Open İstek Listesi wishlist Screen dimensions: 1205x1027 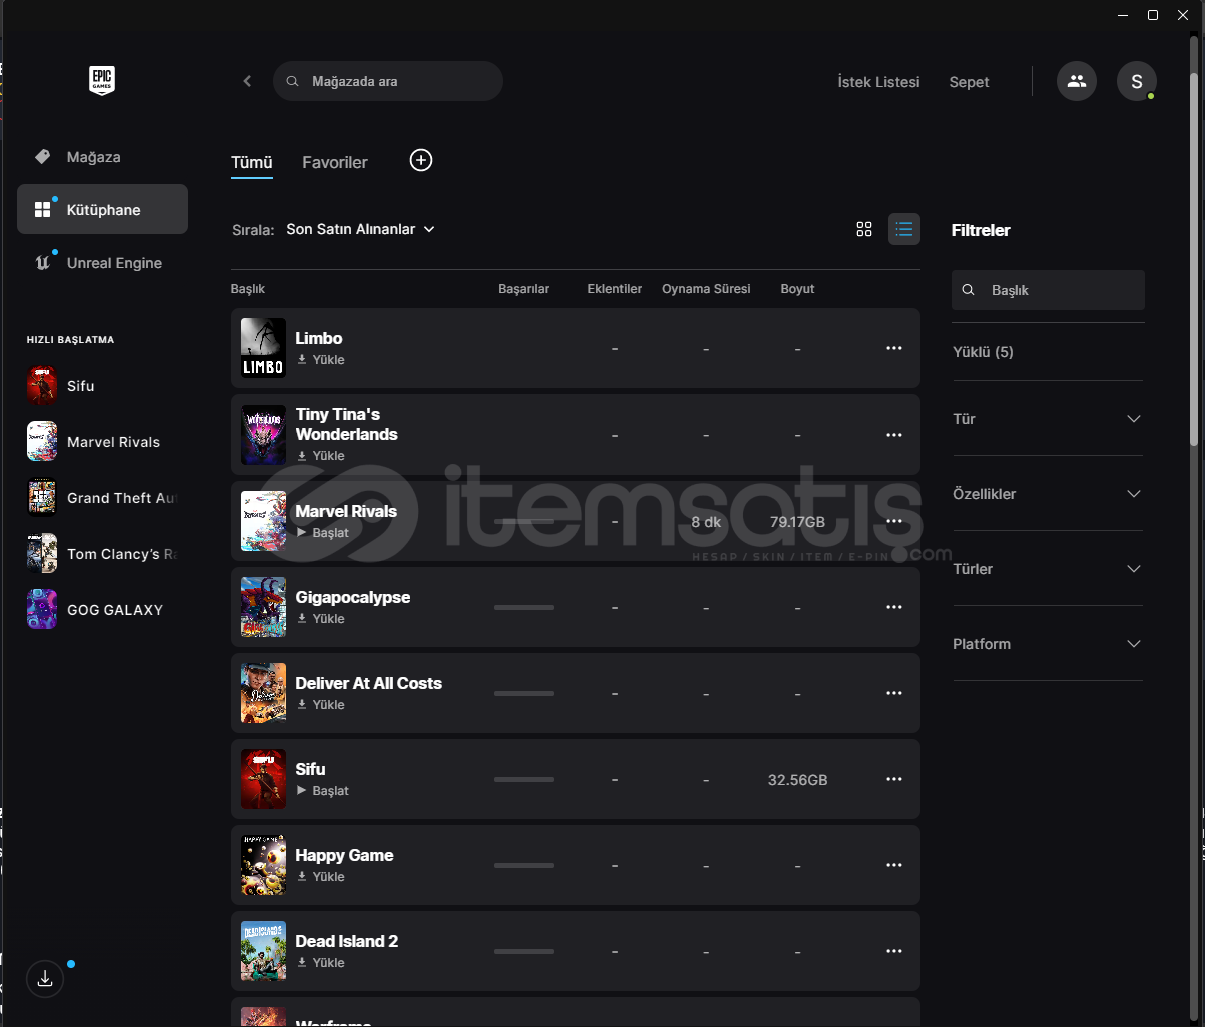[878, 82]
